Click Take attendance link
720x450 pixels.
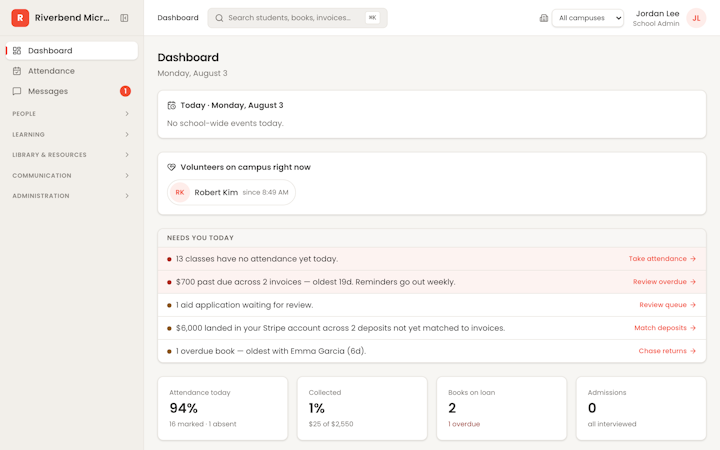click(662, 259)
